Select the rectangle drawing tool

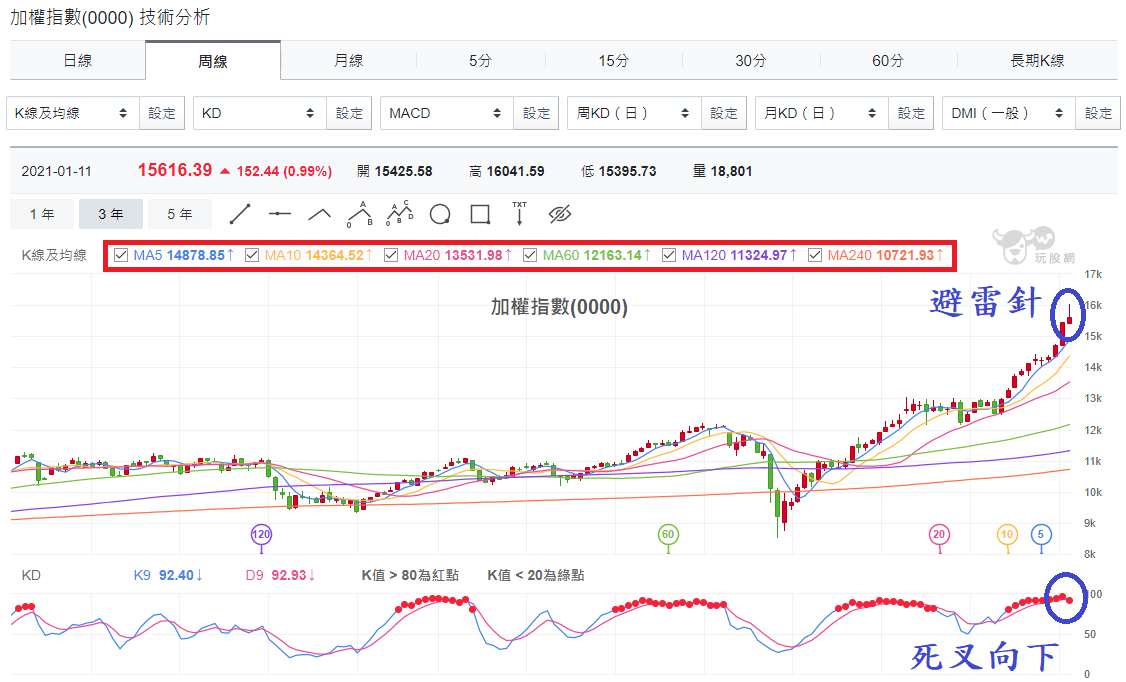pos(480,214)
